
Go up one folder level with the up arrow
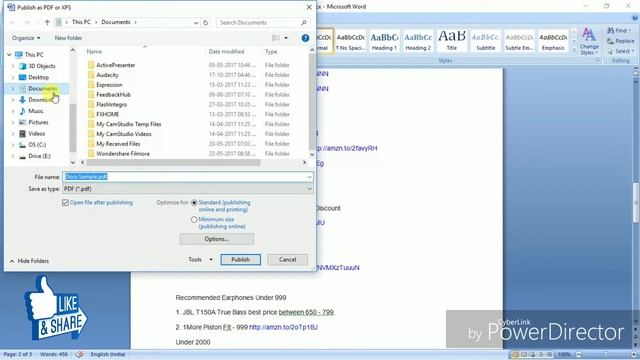[47, 22]
